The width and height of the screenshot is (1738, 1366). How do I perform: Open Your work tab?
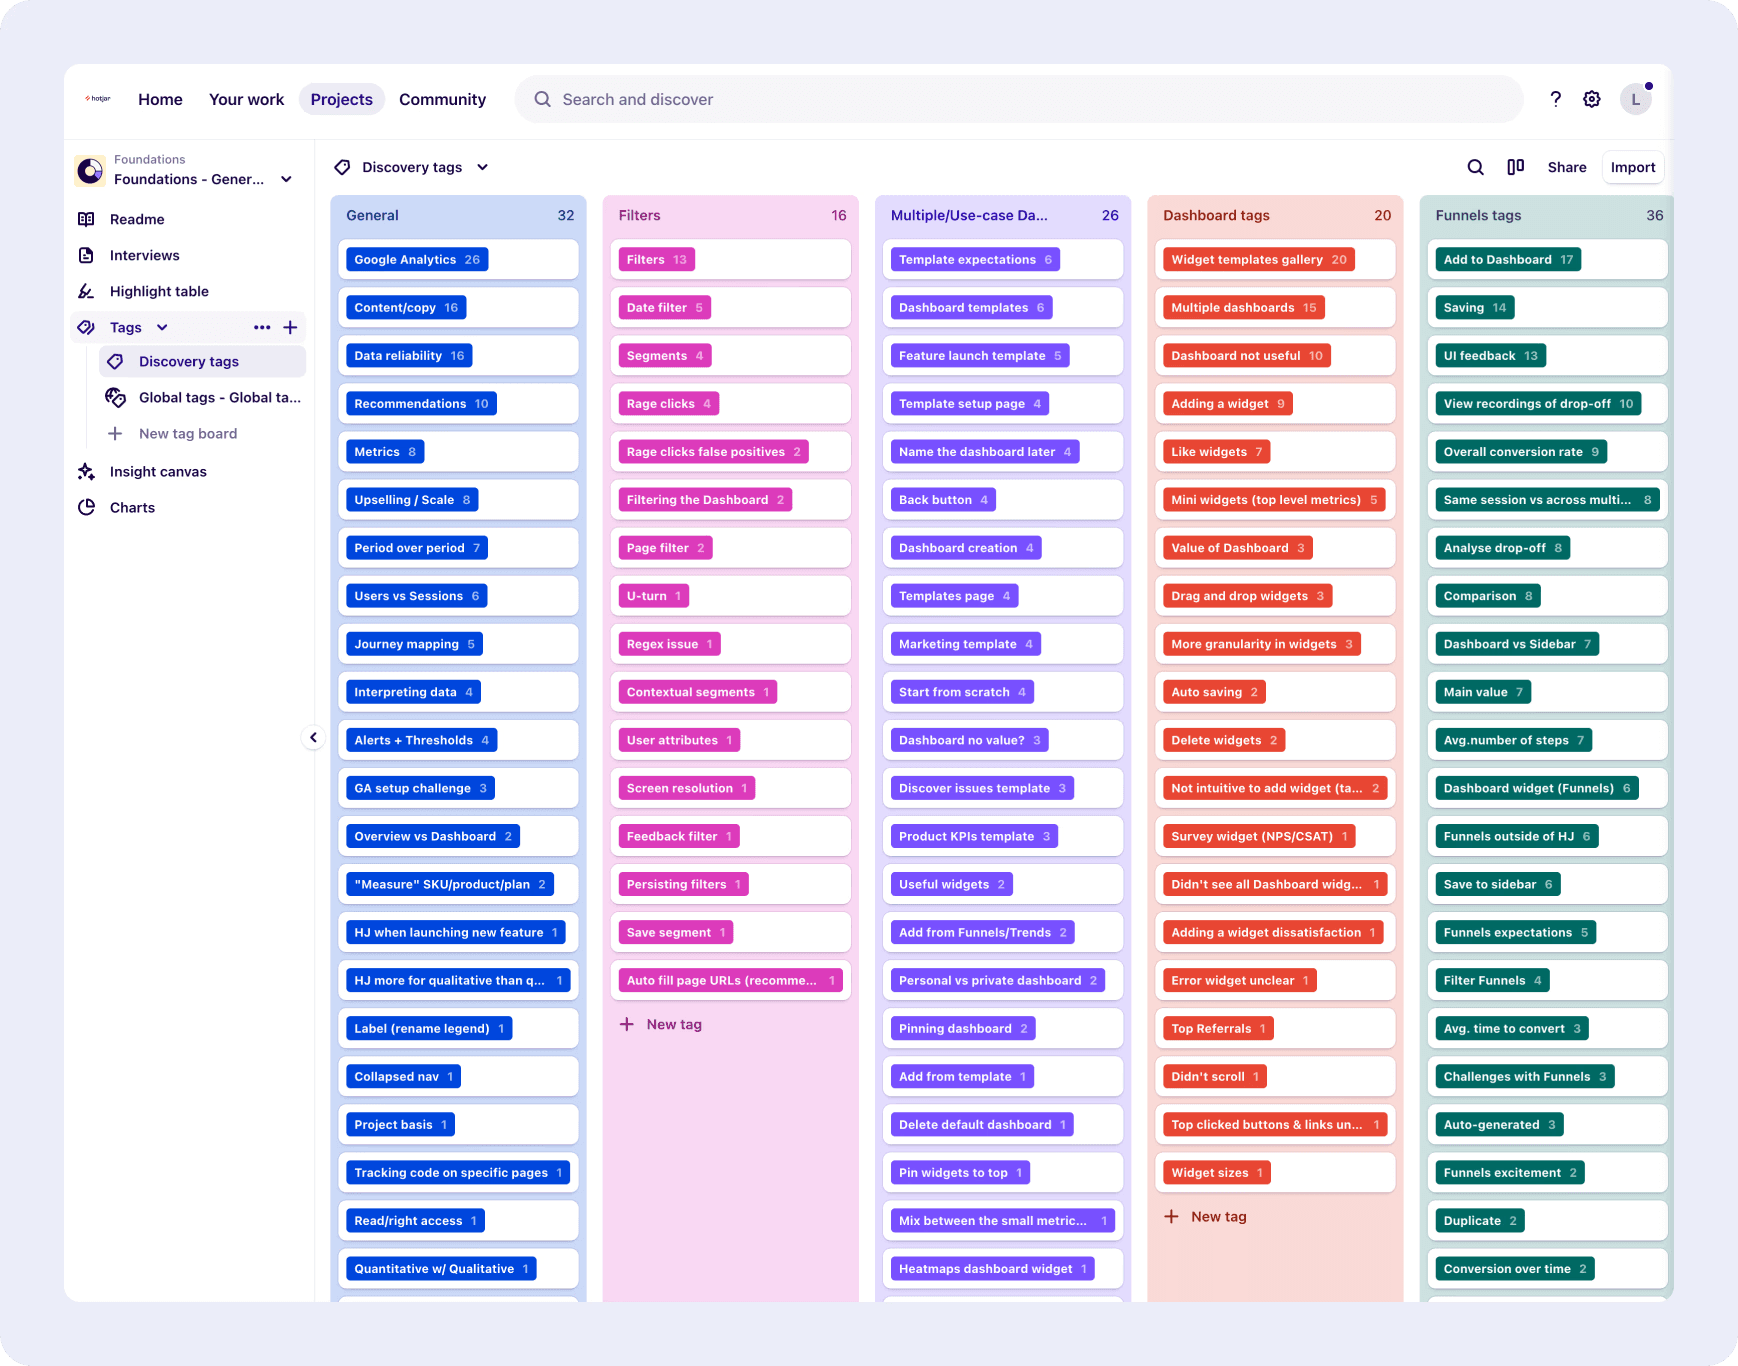click(x=246, y=99)
